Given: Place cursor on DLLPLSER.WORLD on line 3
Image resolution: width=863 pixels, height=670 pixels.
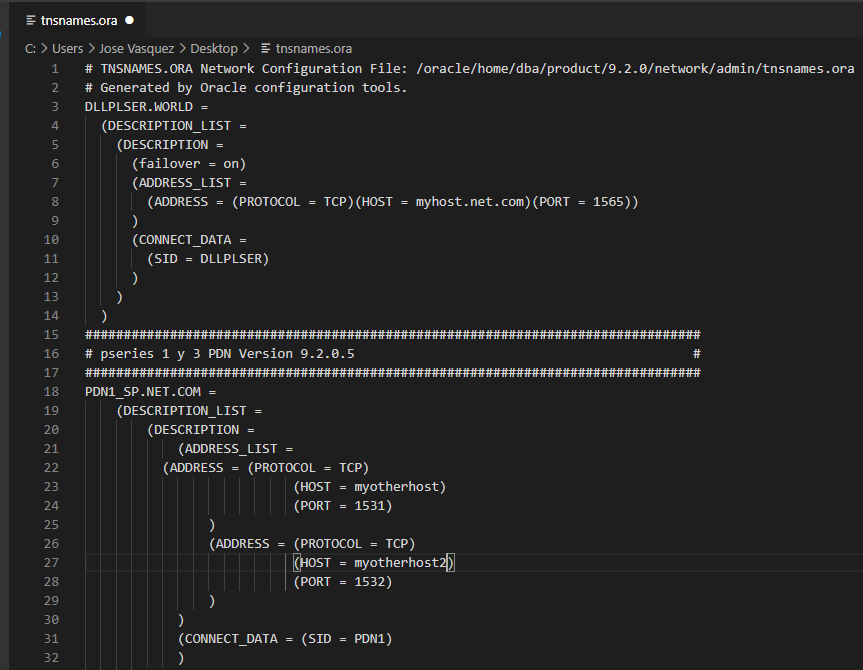Looking at the screenshot, I should [140, 106].
